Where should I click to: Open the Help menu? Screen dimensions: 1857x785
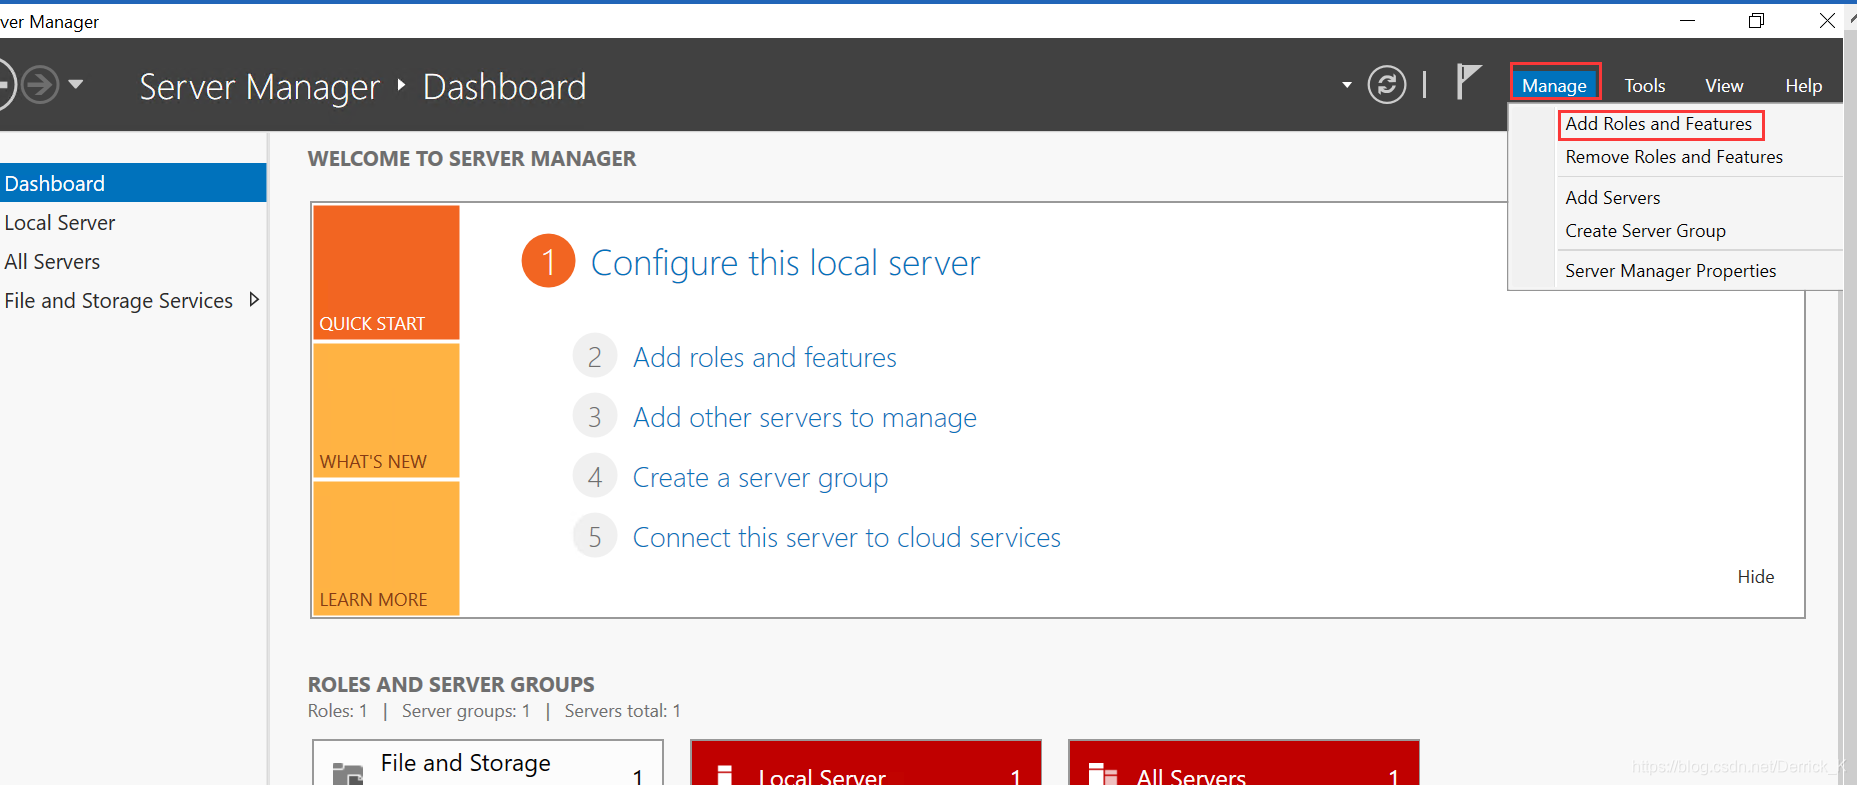point(1804,86)
